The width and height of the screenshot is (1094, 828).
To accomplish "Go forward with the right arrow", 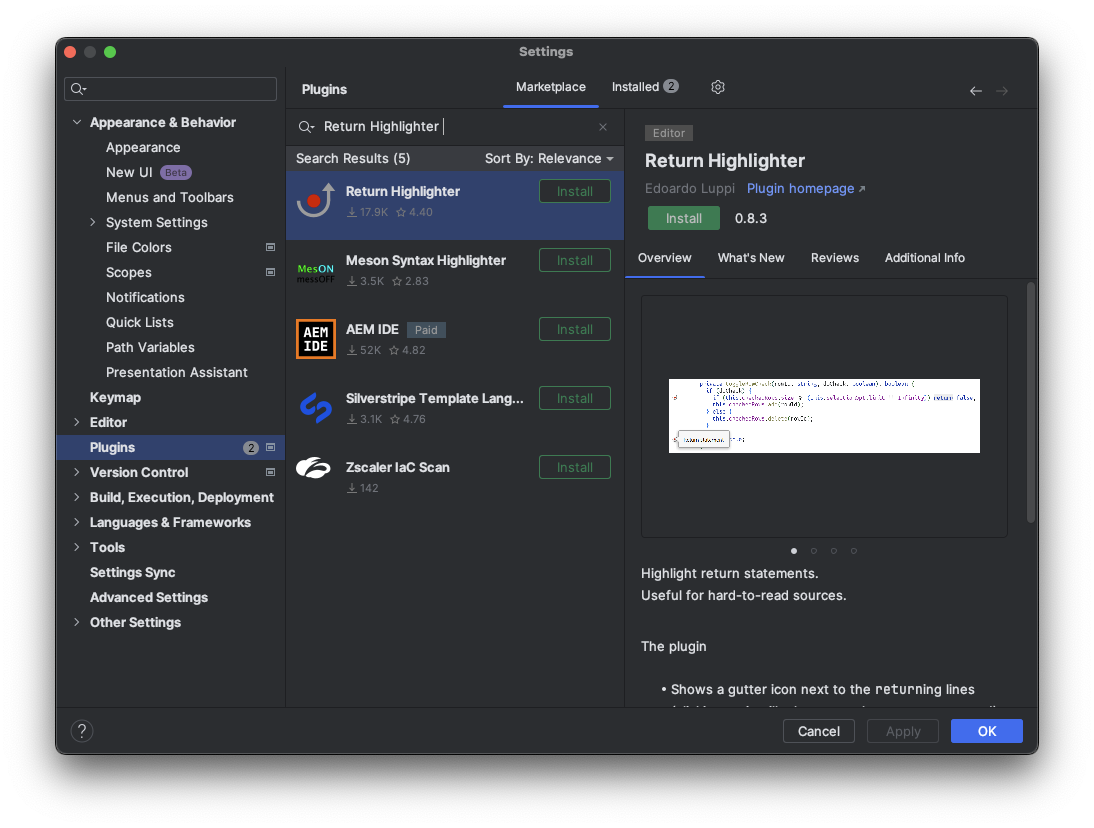I will coord(1002,91).
